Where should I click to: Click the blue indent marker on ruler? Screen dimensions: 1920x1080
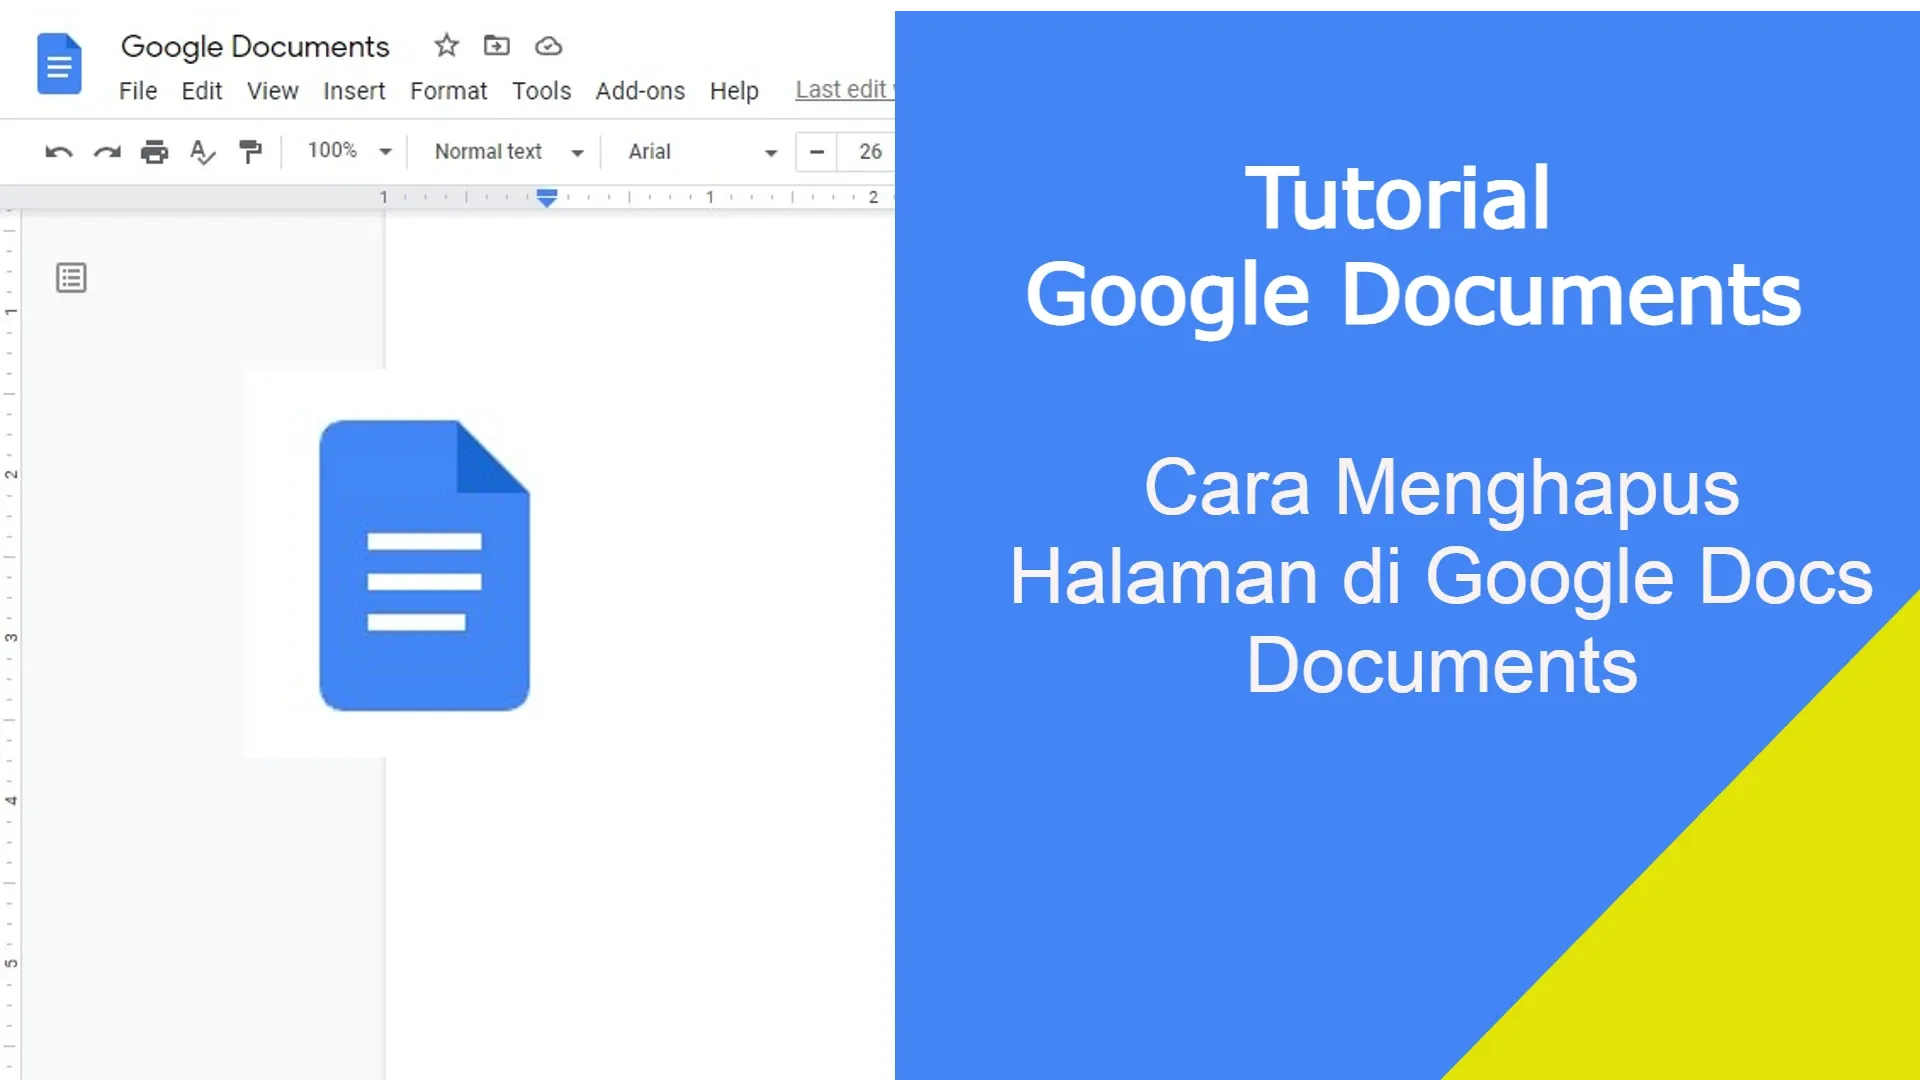(547, 197)
